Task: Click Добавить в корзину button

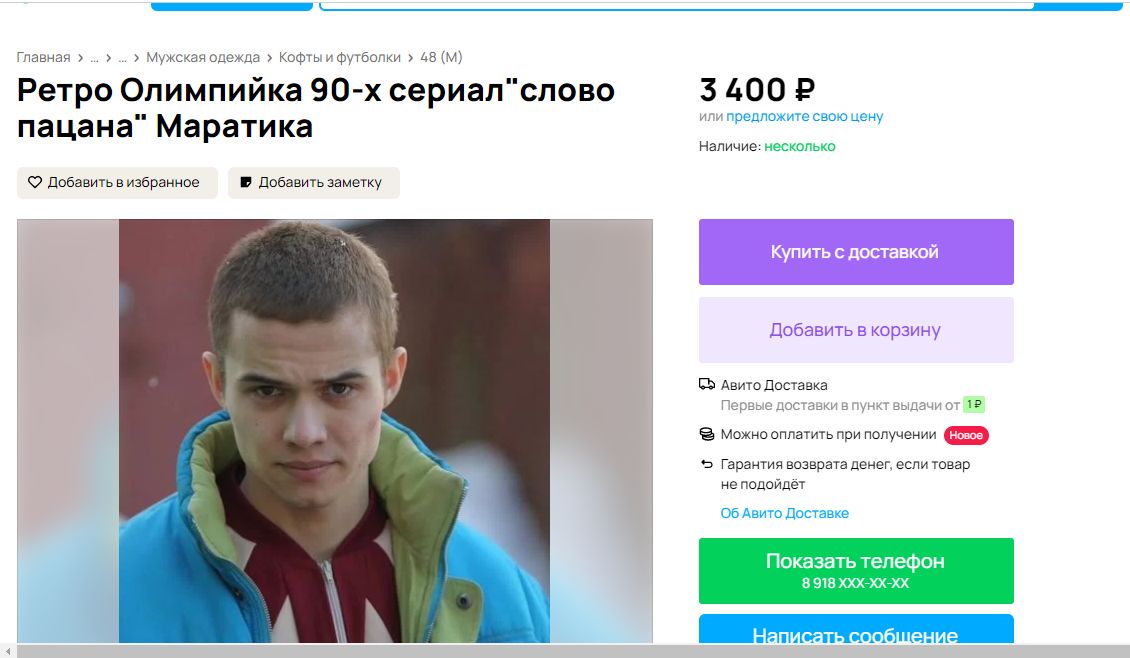Action: pyautogui.click(x=856, y=329)
